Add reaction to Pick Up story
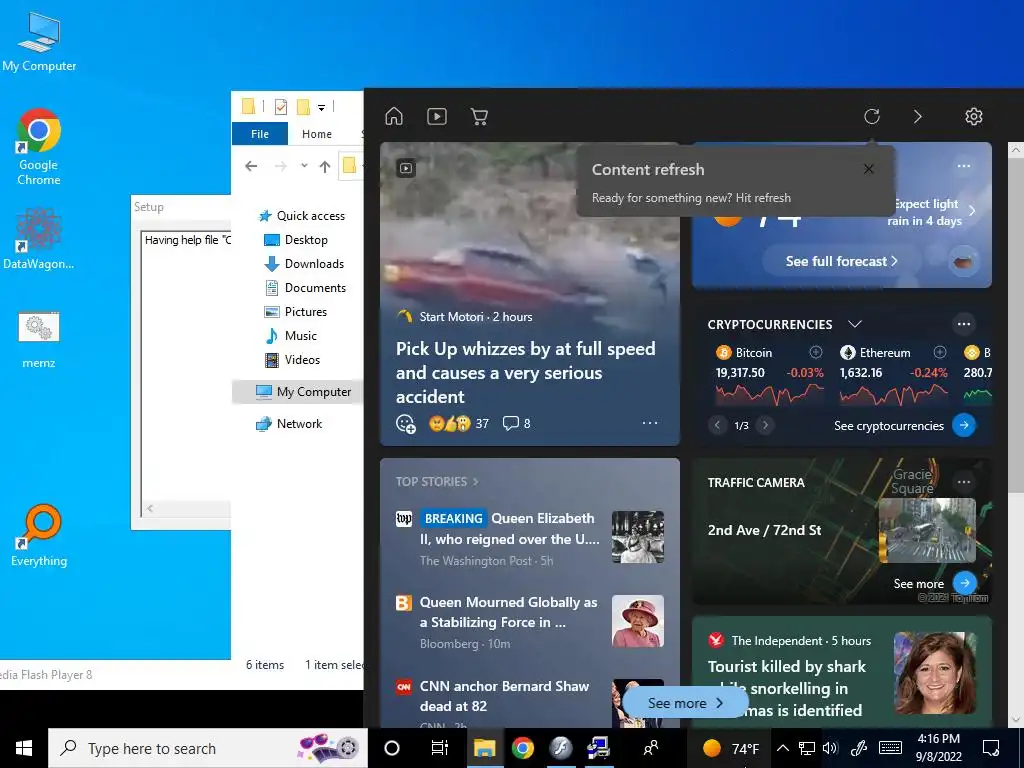Viewport: 1024px width, 768px height. tap(406, 423)
